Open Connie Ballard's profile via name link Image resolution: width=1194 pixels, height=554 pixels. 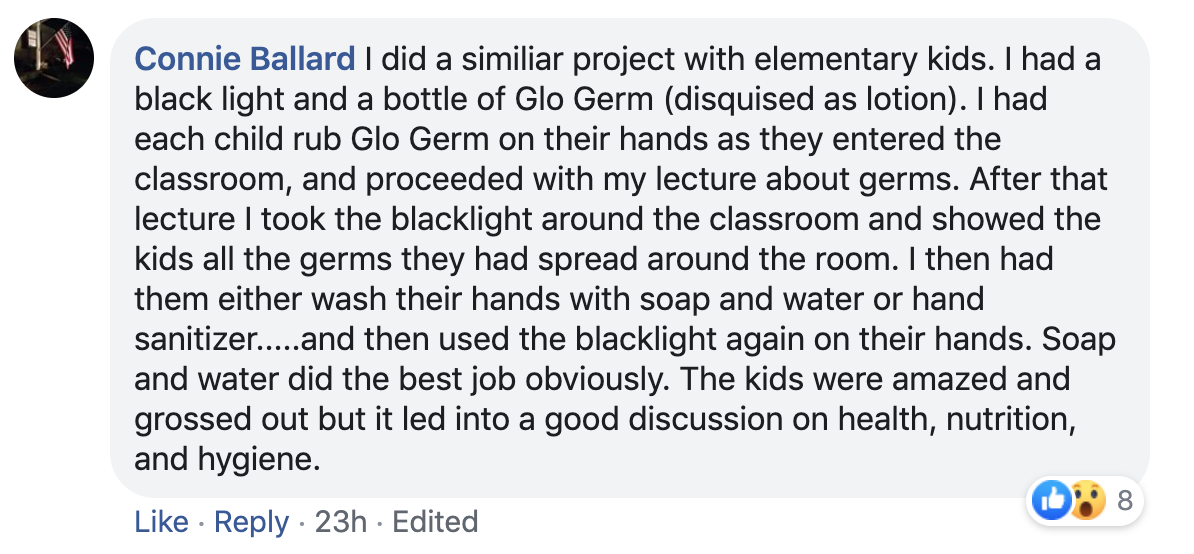pos(244,59)
